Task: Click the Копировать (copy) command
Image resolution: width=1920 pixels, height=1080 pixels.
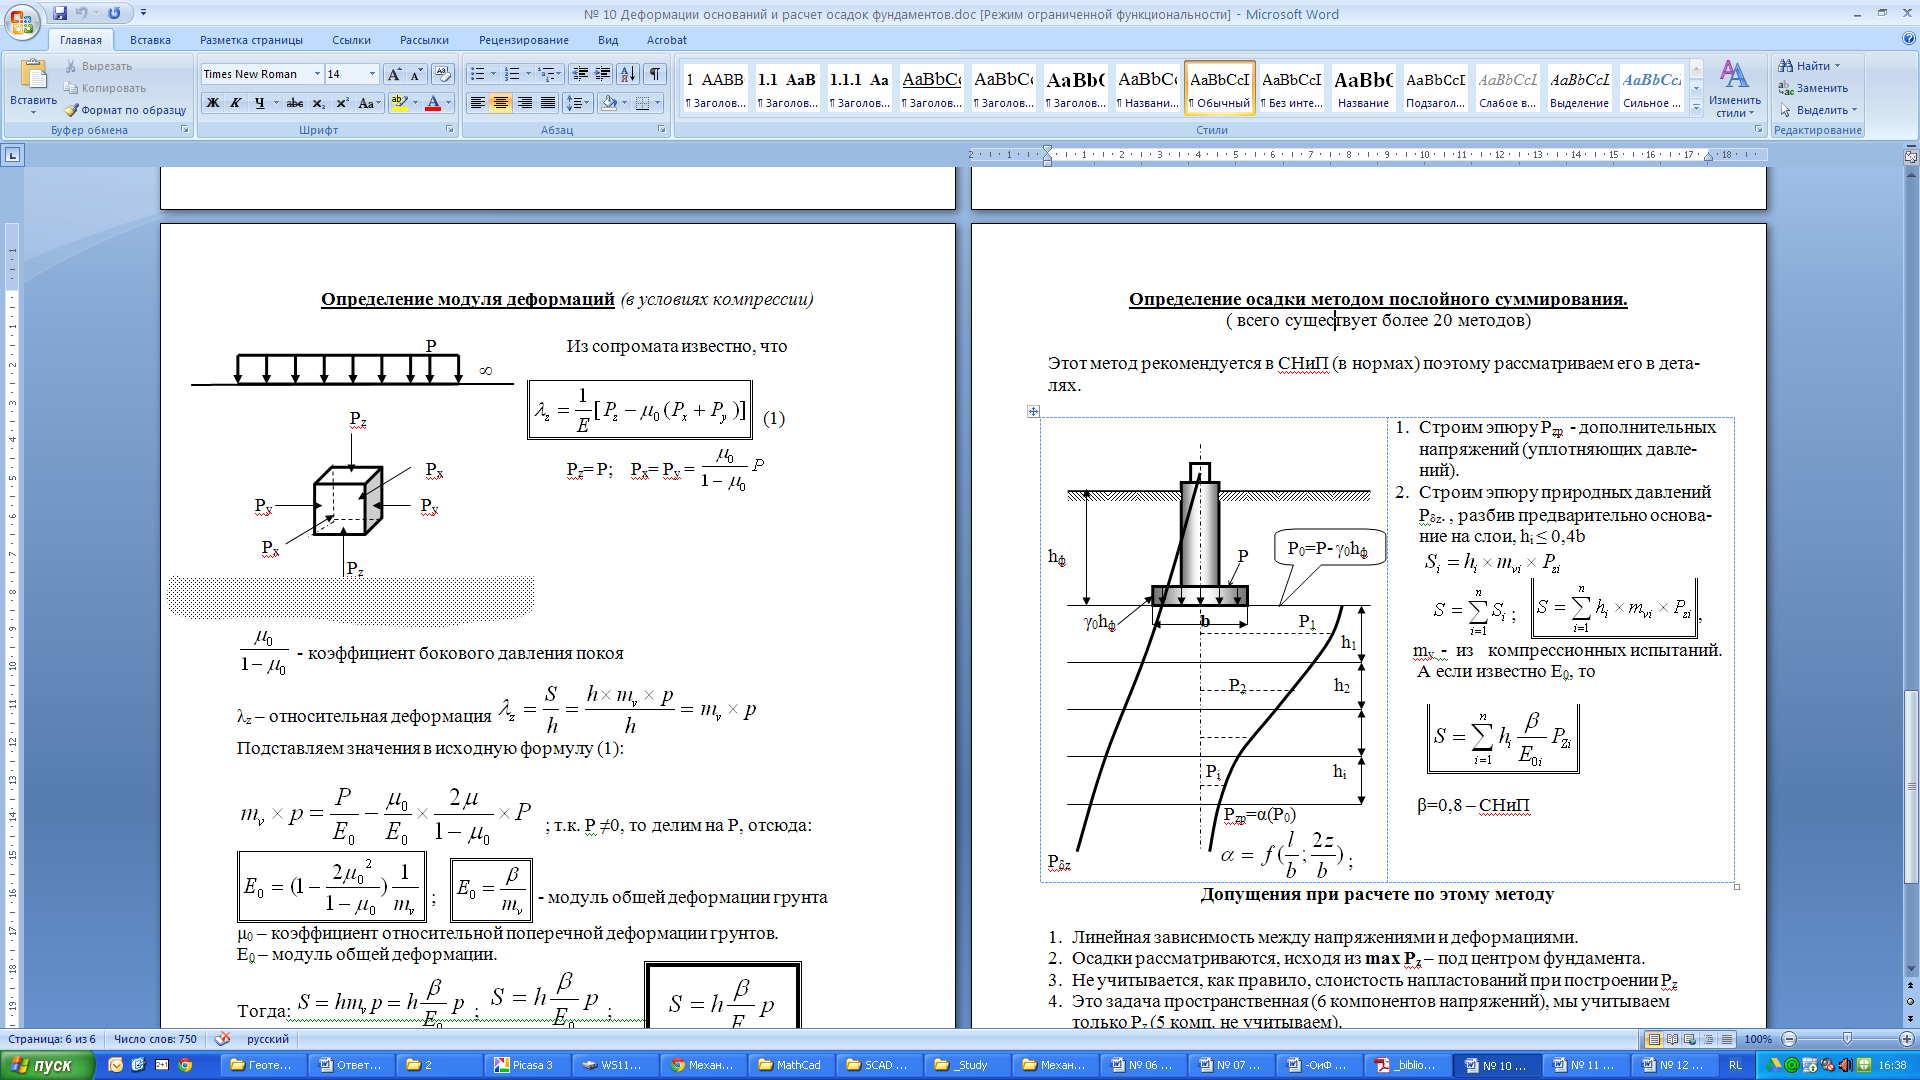Action: (x=105, y=88)
